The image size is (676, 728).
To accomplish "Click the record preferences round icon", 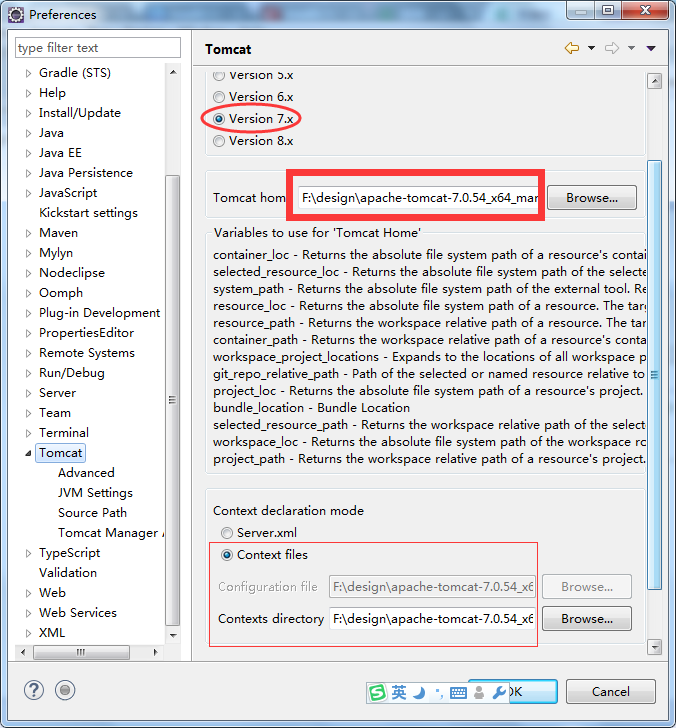I will (65, 690).
